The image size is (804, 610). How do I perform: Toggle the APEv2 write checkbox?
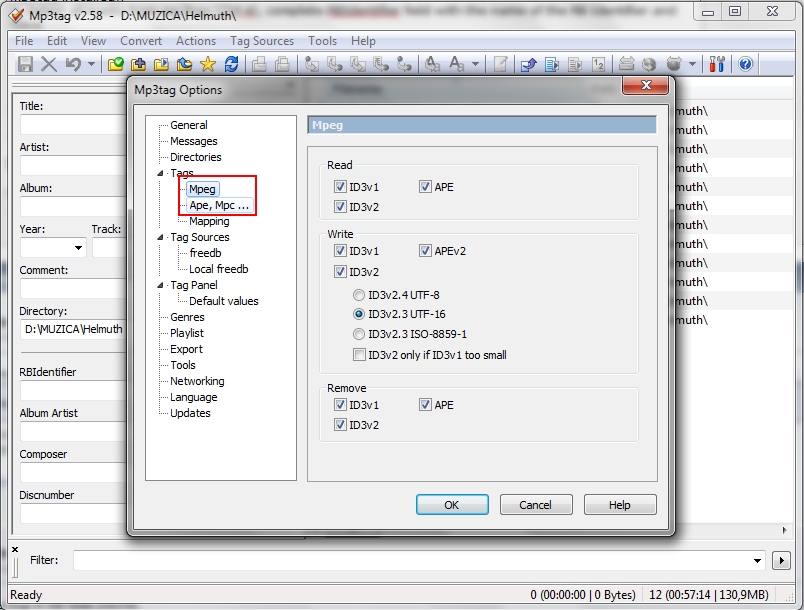pyautogui.click(x=425, y=251)
